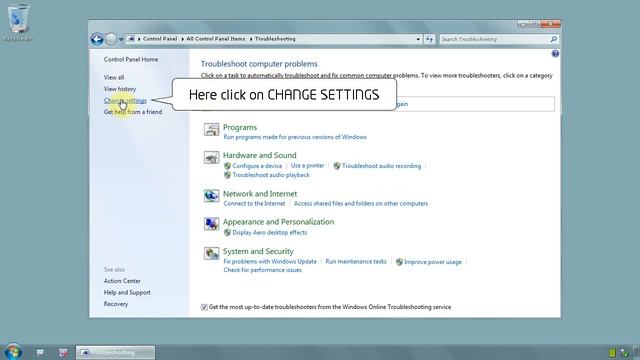
Task: Click Run programs made for previous versions of Windows
Action: point(295,137)
